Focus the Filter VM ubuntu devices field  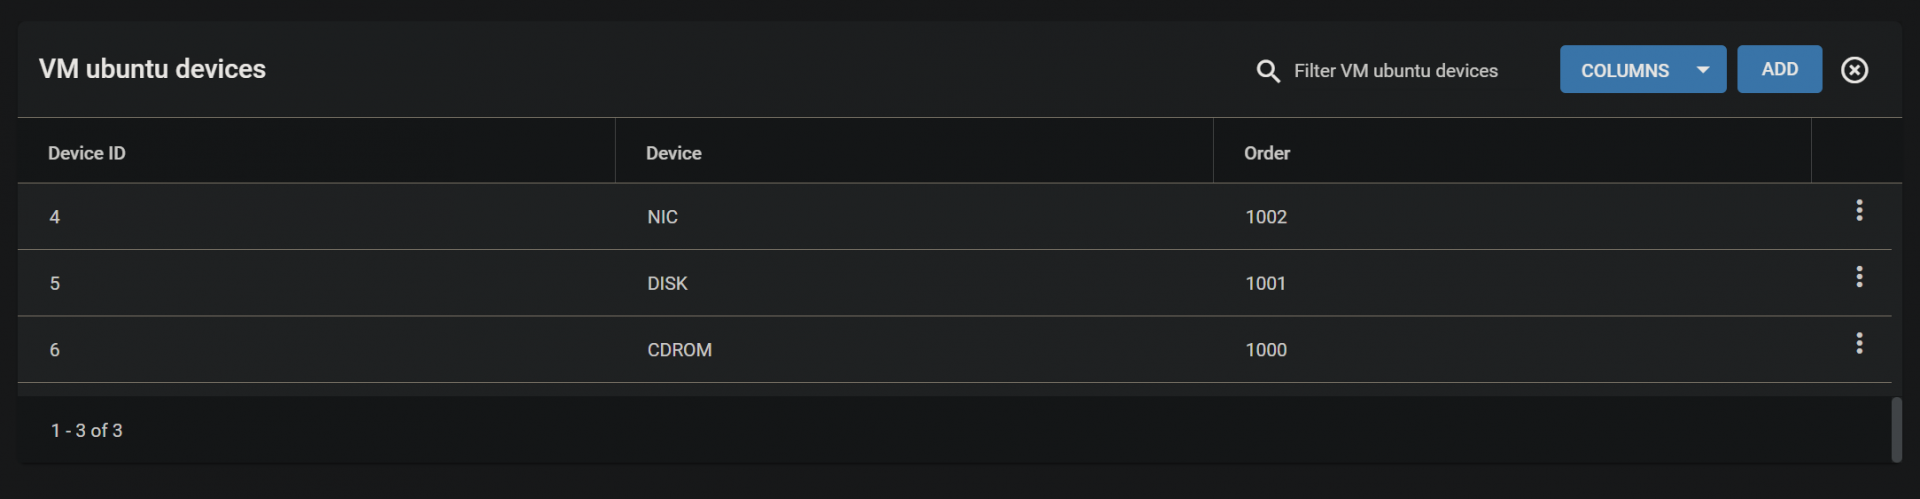tap(1396, 71)
